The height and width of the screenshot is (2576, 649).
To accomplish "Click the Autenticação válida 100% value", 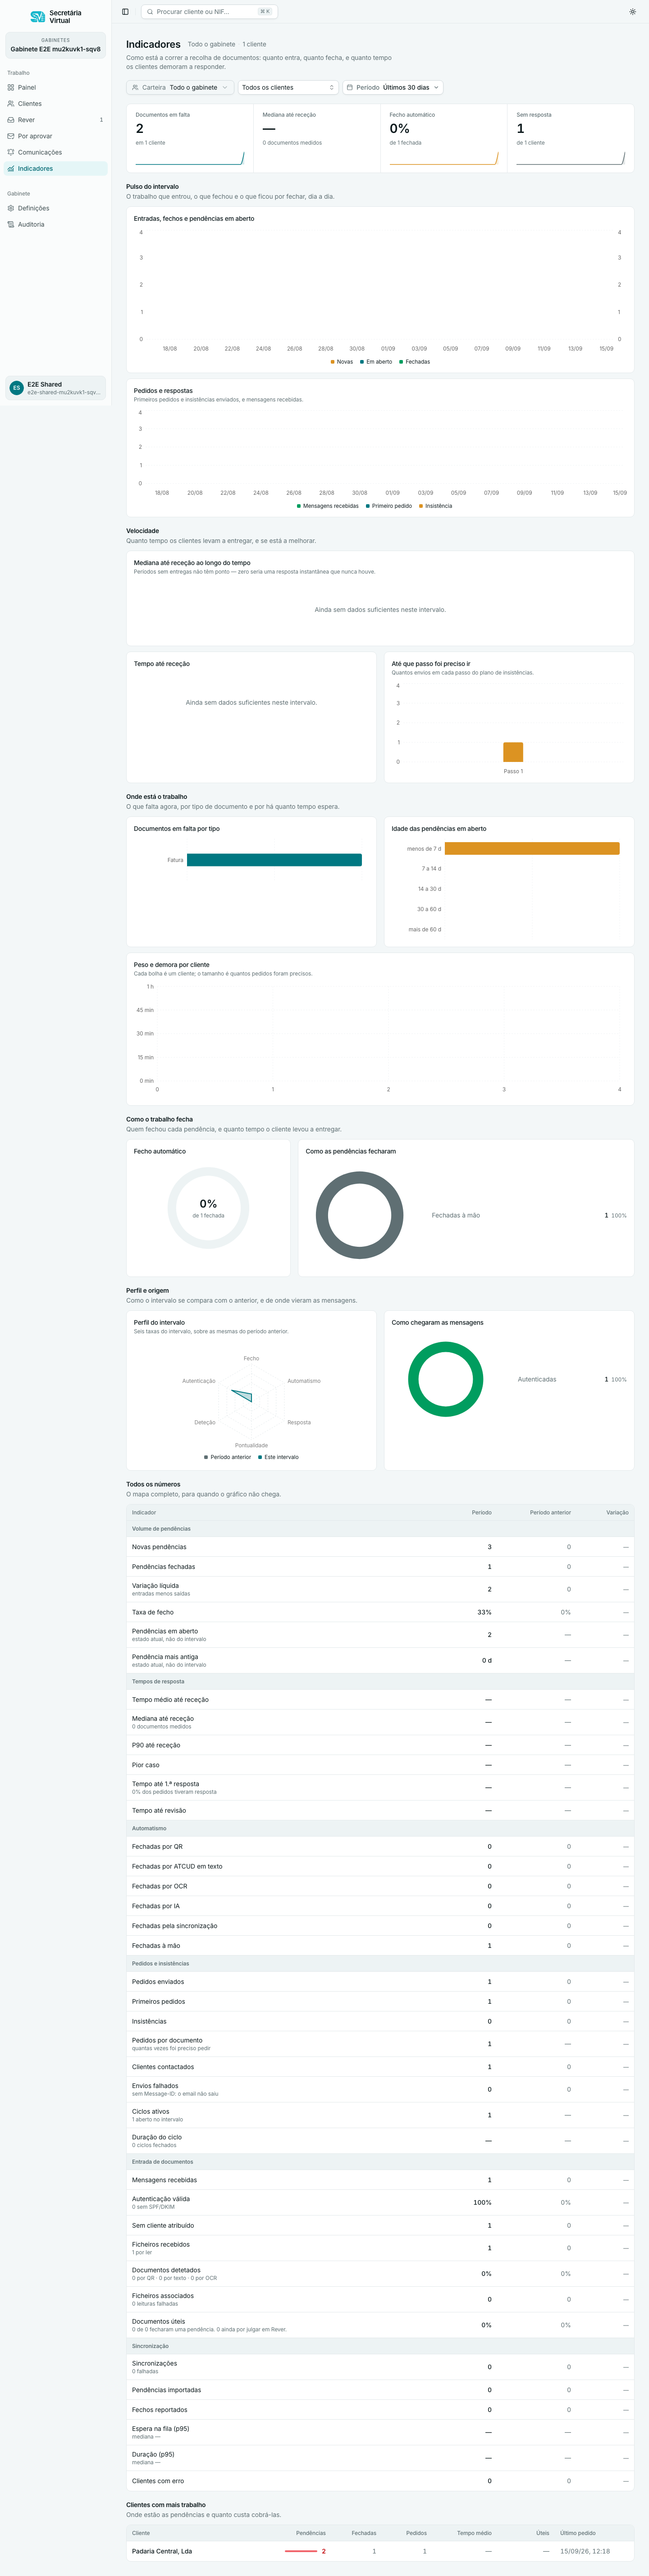I will pos(482,2202).
